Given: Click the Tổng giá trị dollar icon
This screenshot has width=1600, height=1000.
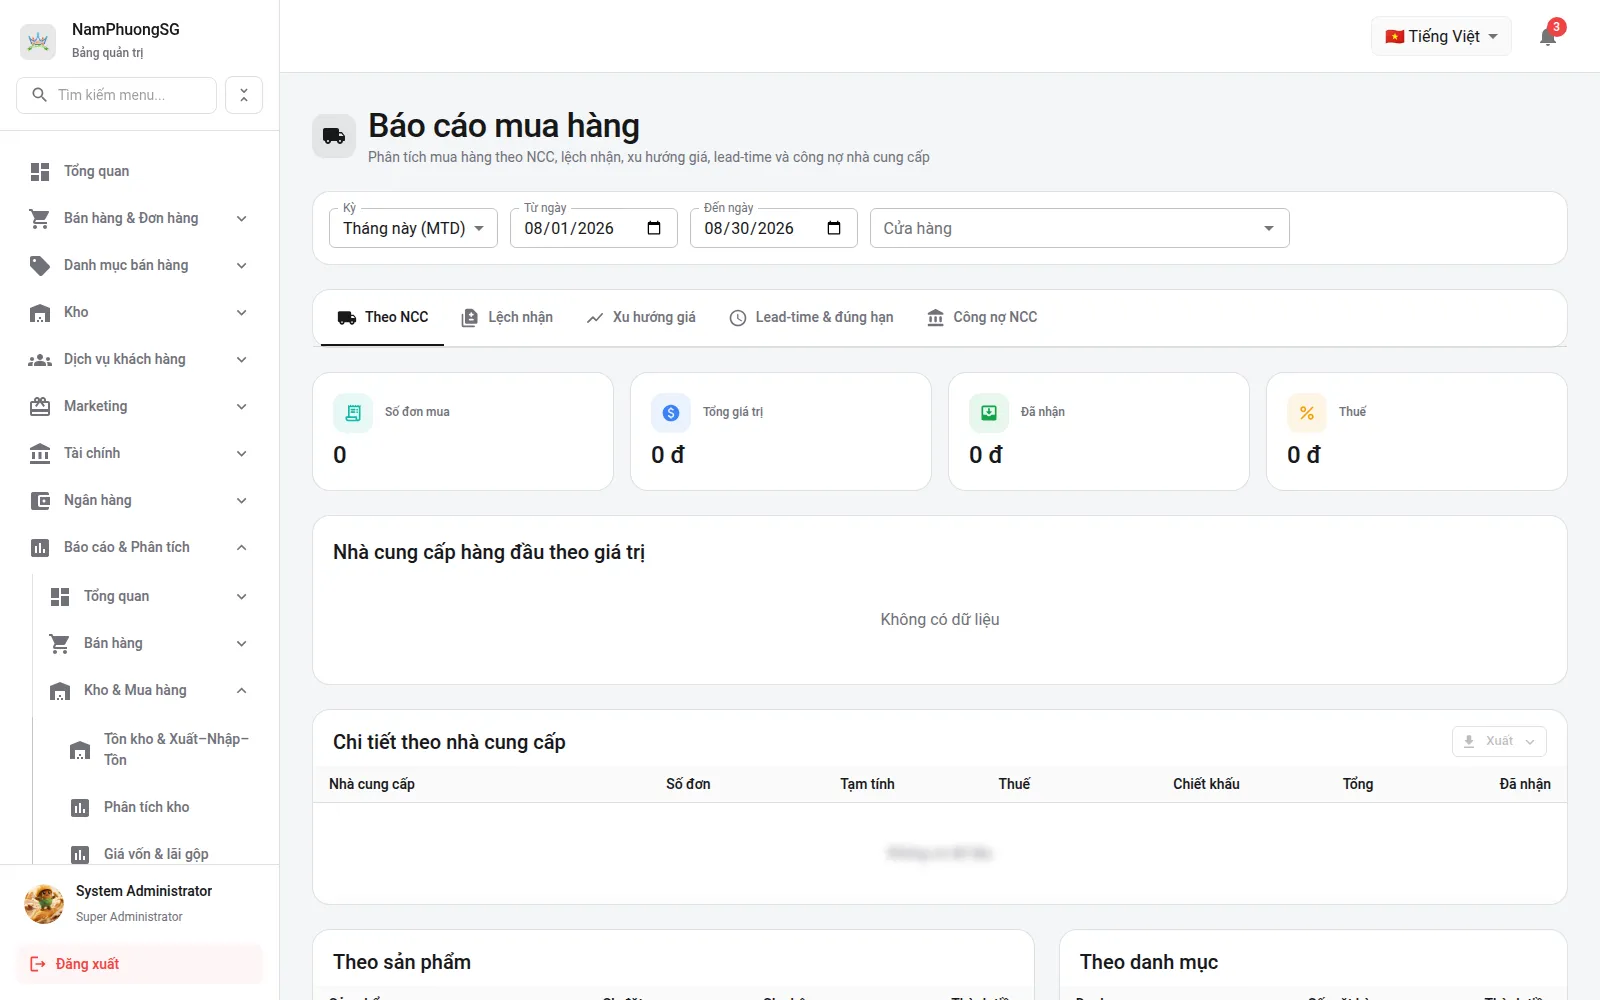Looking at the screenshot, I should pyautogui.click(x=671, y=412).
